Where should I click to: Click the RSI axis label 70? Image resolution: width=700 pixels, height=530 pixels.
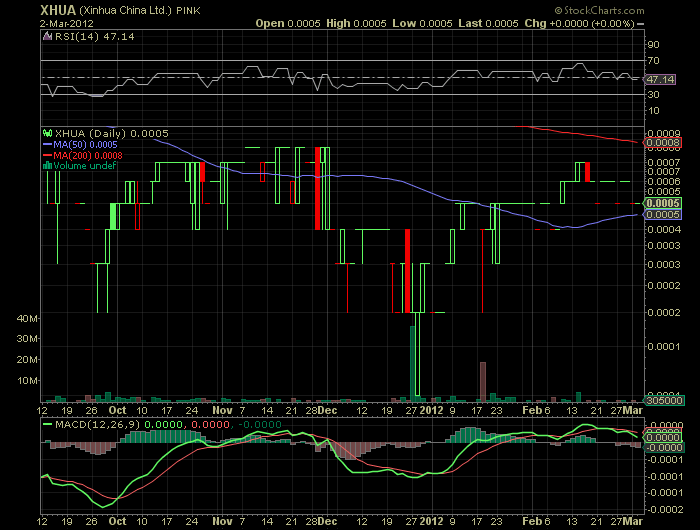click(653, 60)
